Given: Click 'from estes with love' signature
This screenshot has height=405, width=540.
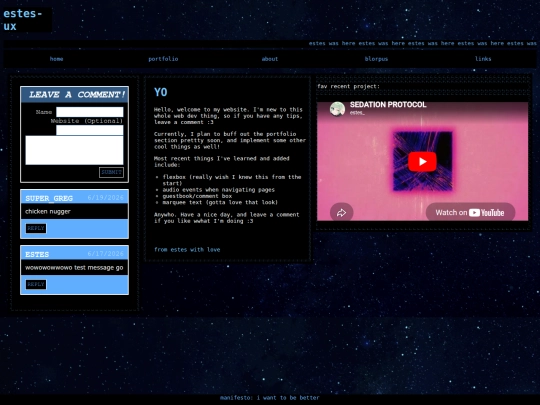Looking at the screenshot, I should click(187, 250).
